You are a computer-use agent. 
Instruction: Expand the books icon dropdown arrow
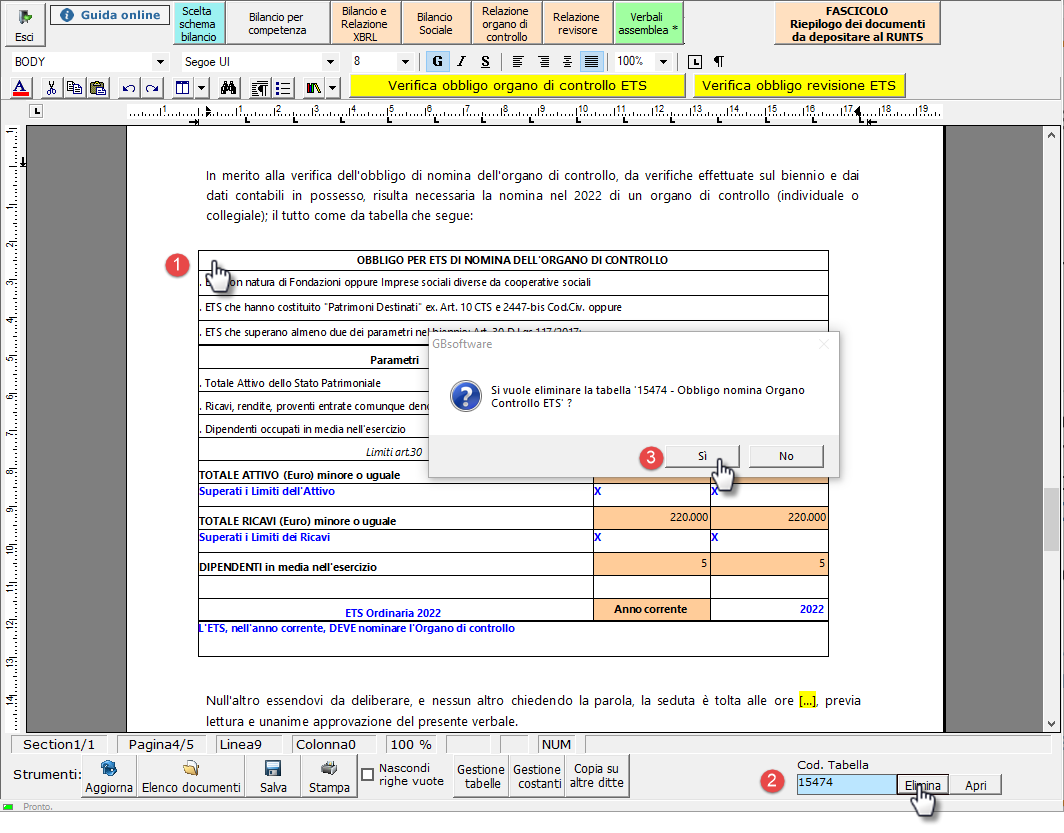tap(332, 88)
